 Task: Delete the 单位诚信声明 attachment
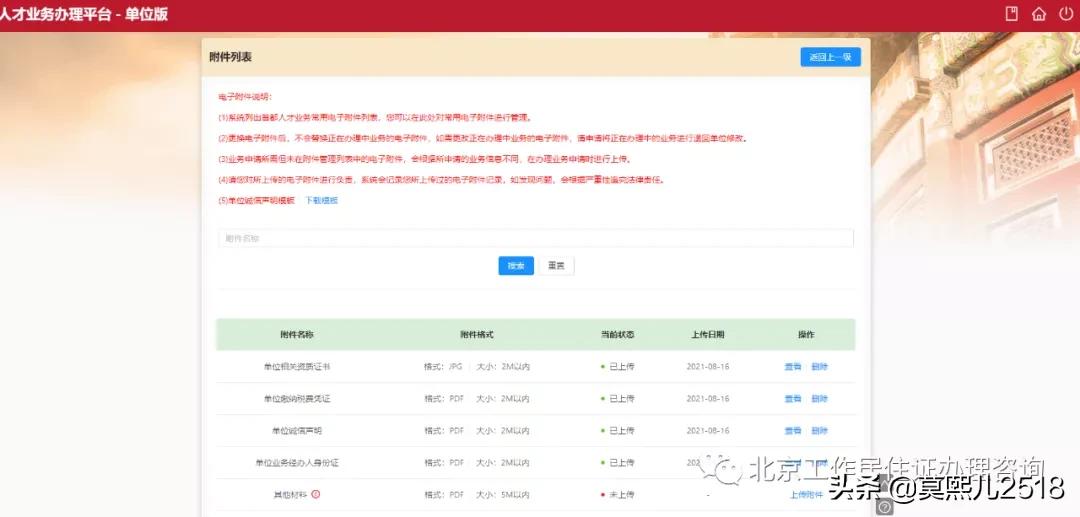820,431
